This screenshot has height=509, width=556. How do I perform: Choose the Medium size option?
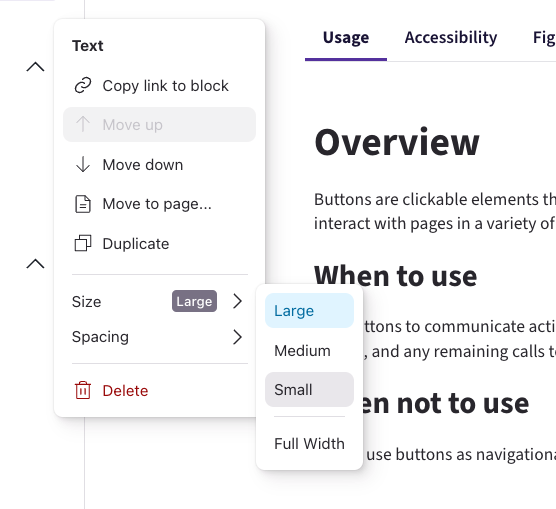pyautogui.click(x=309, y=350)
